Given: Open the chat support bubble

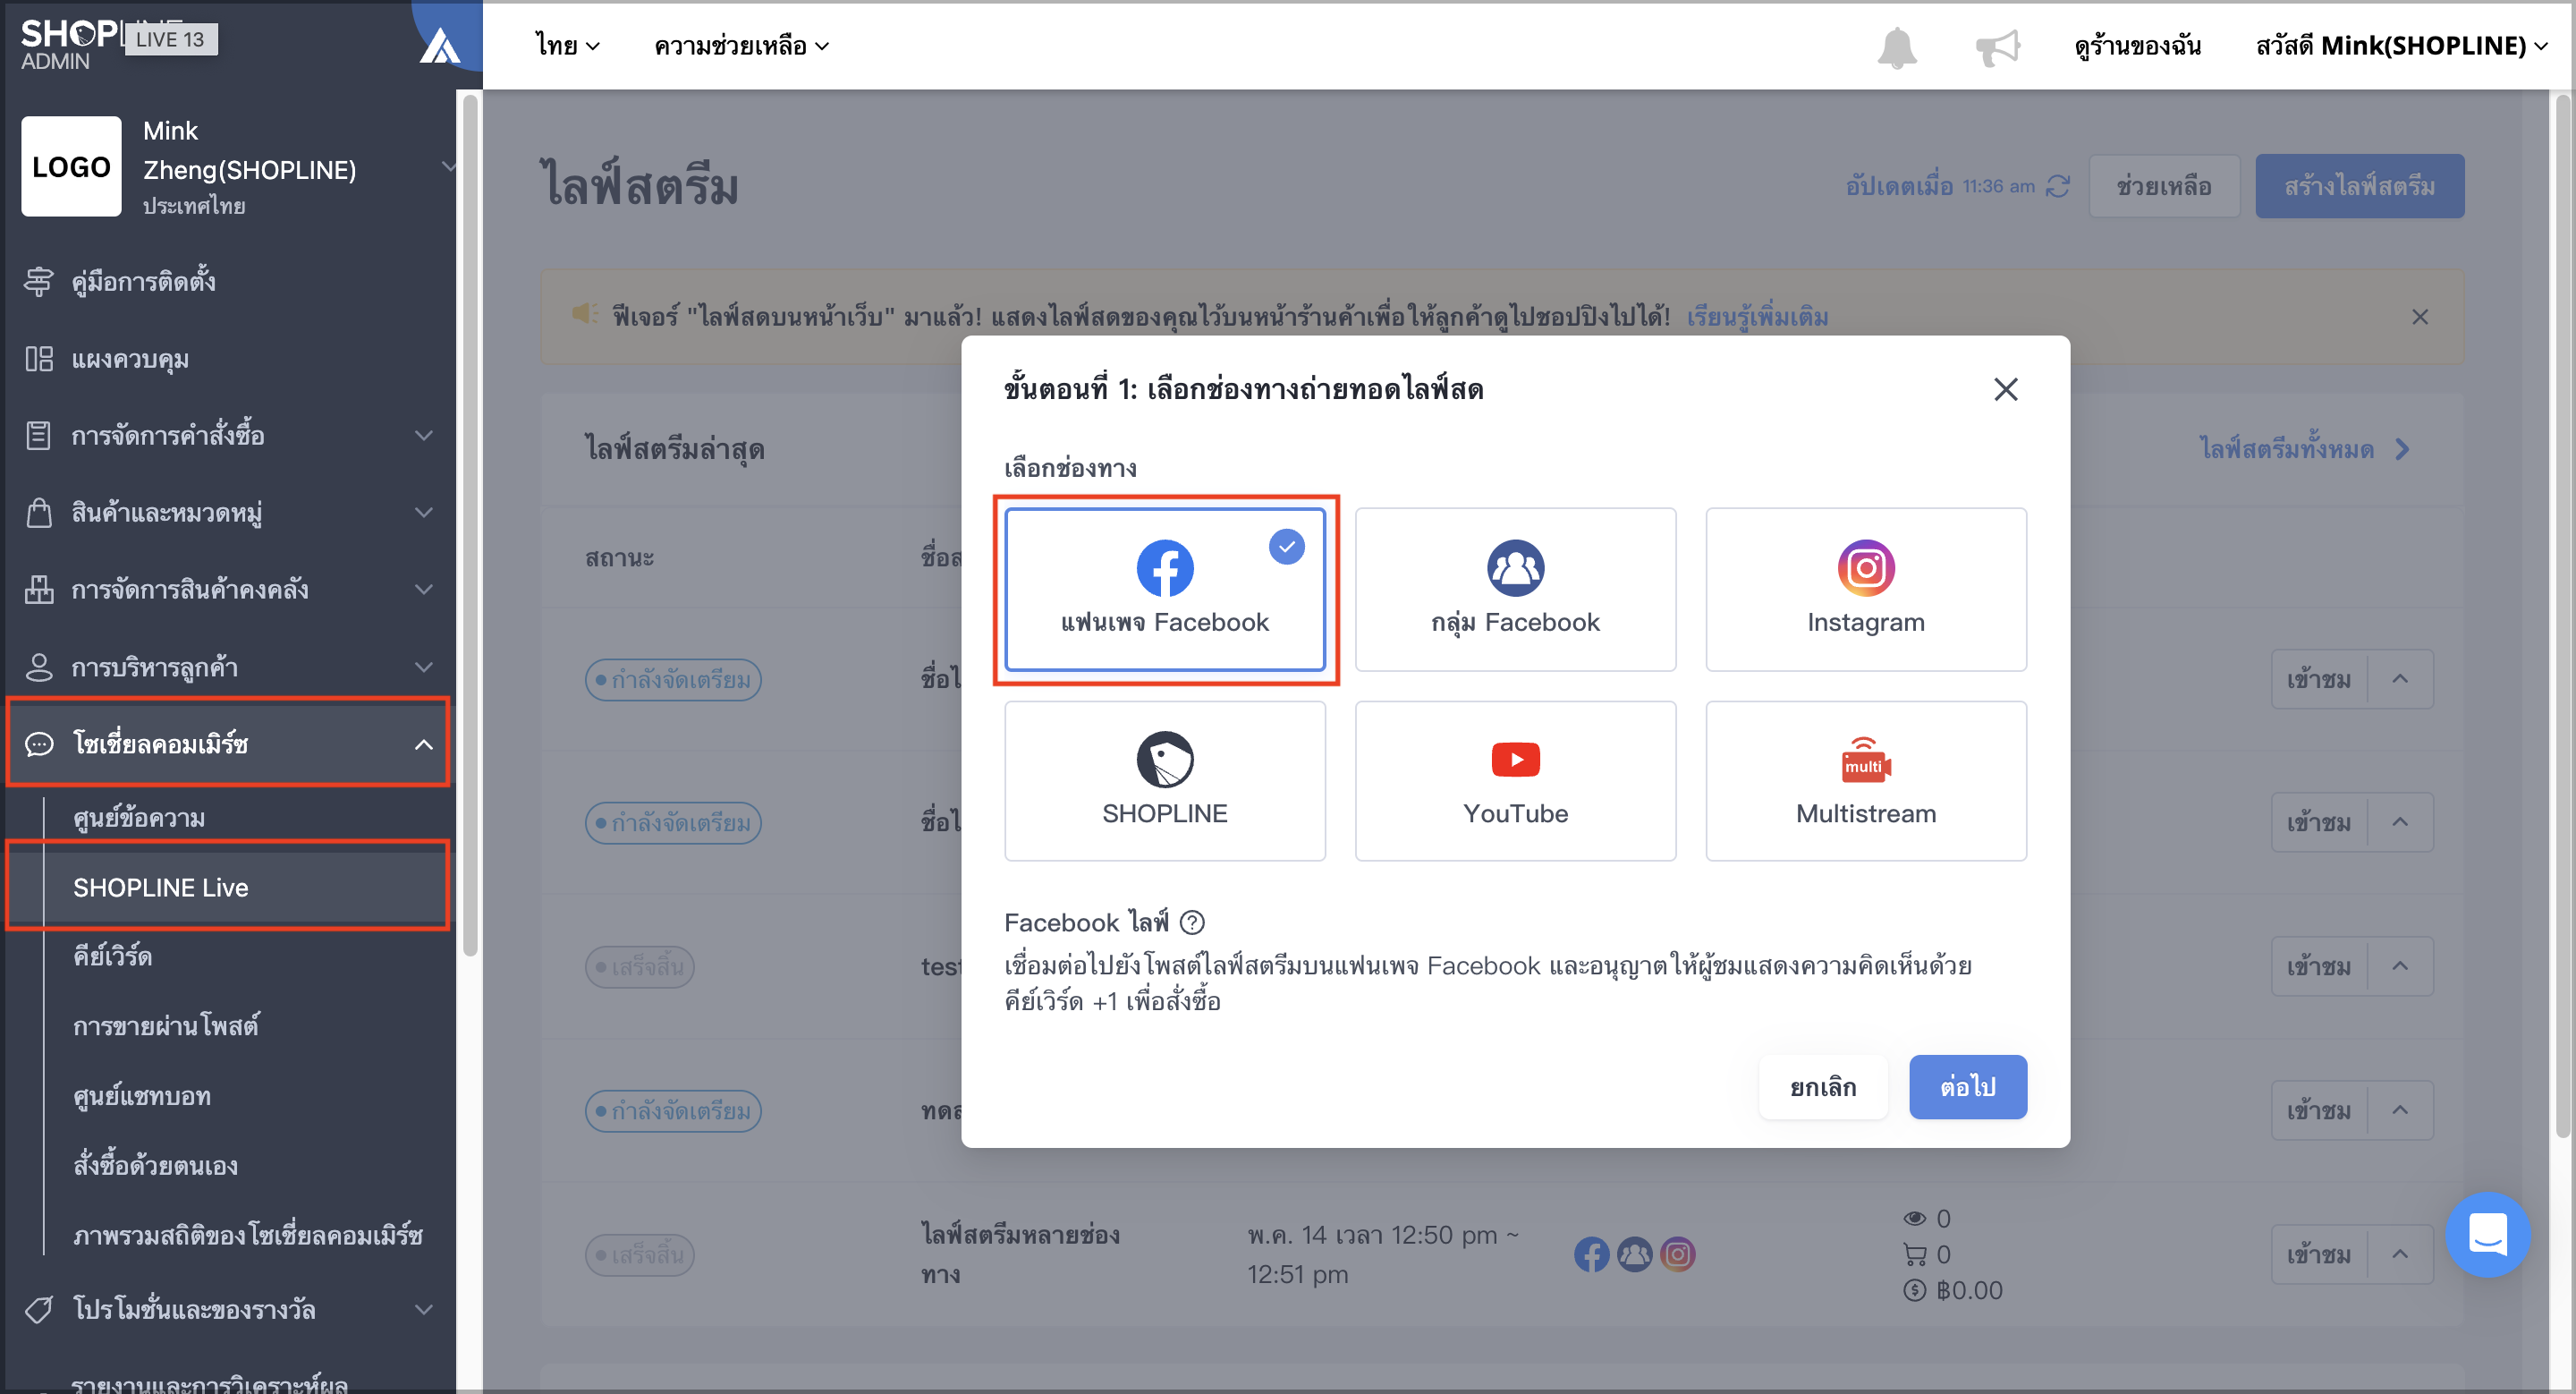Looking at the screenshot, I should (x=2487, y=1234).
